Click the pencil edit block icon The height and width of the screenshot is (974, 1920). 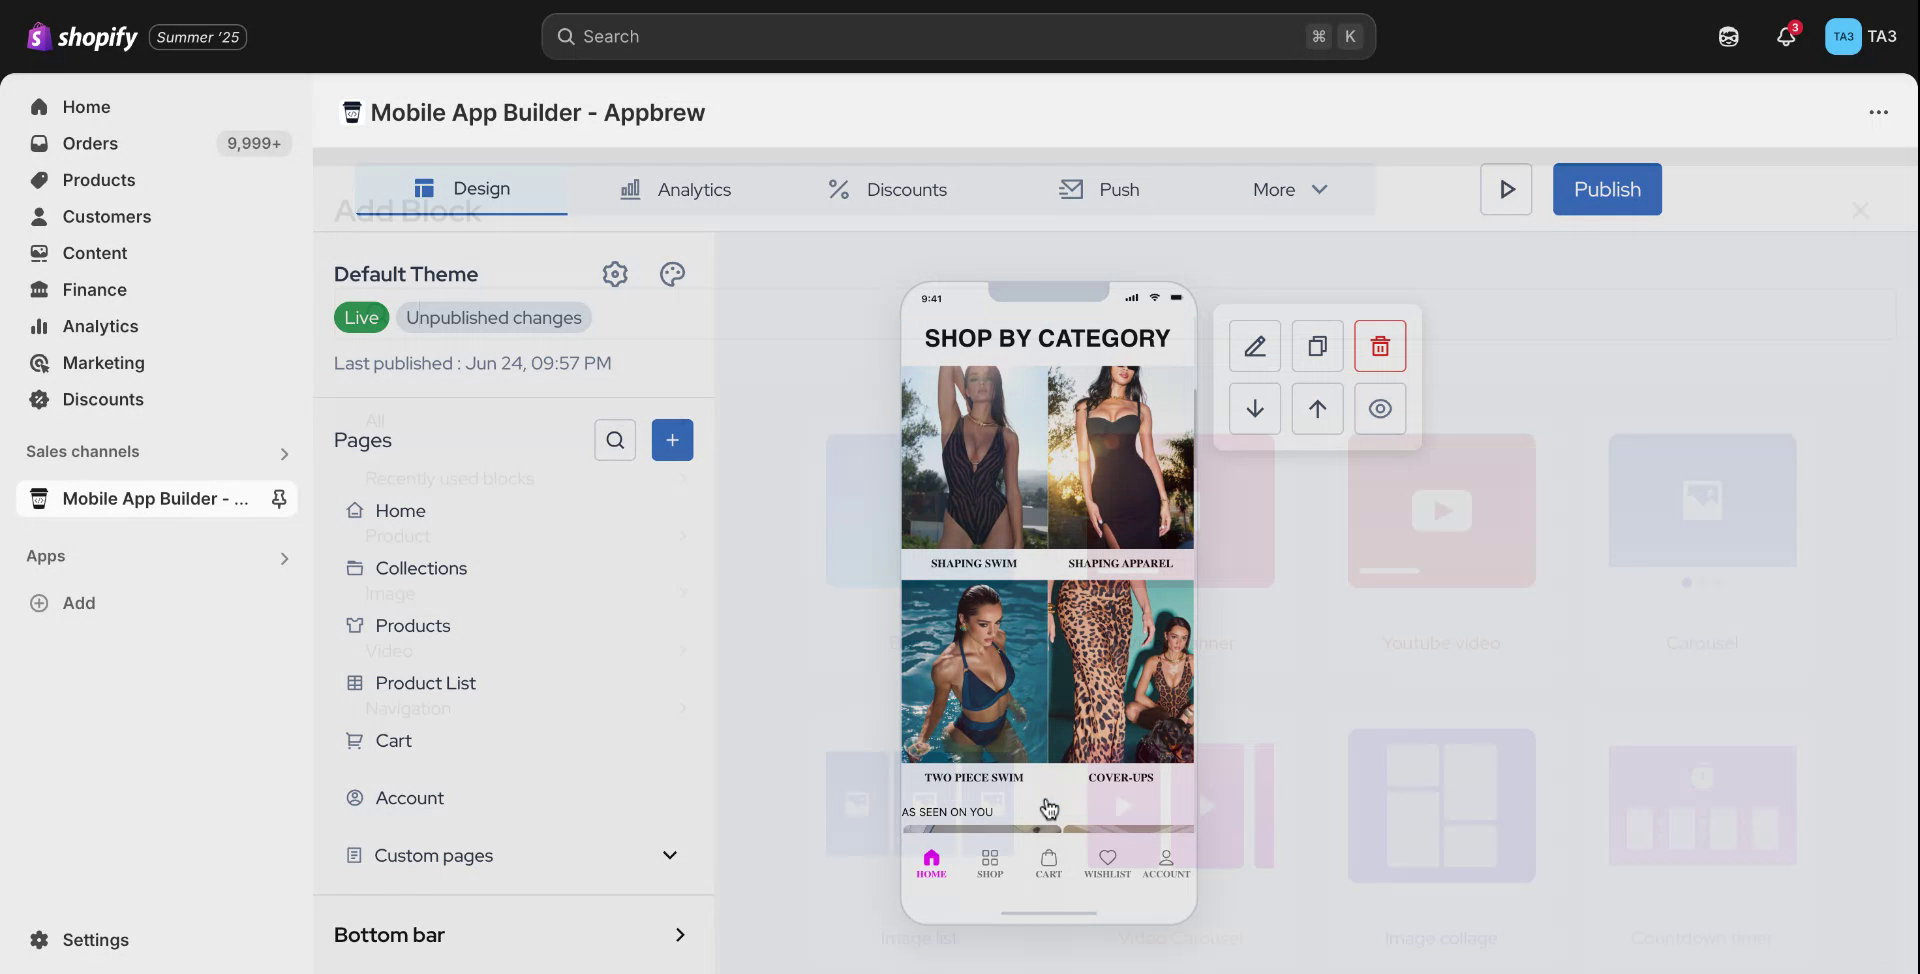click(1254, 346)
